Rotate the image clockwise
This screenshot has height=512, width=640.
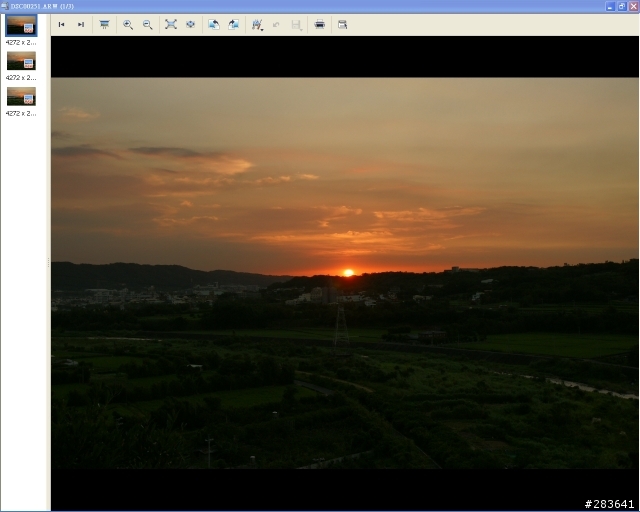coord(233,24)
